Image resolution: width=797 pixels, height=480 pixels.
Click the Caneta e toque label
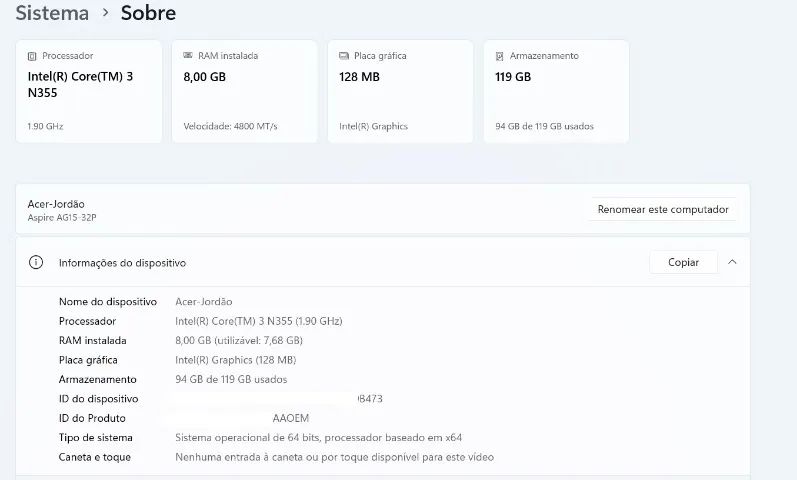pos(95,457)
